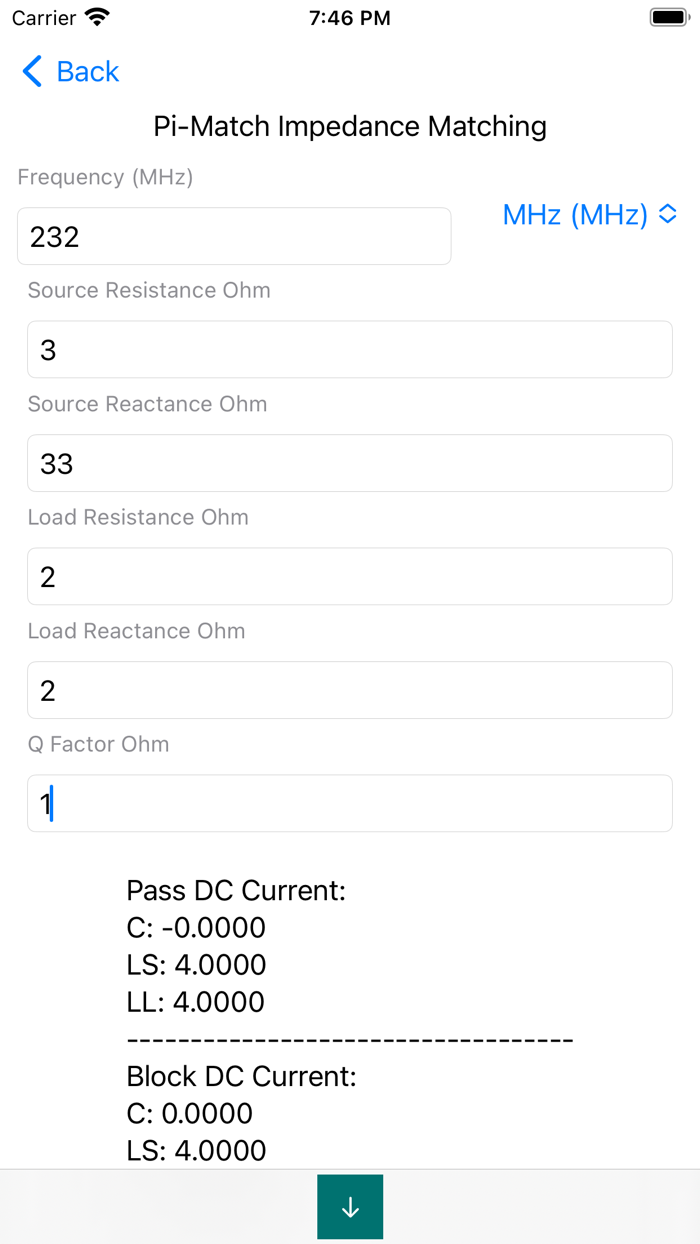Tap the 7:46 PM clock in status bar
The image size is (700, 1244).
point(349,16)
